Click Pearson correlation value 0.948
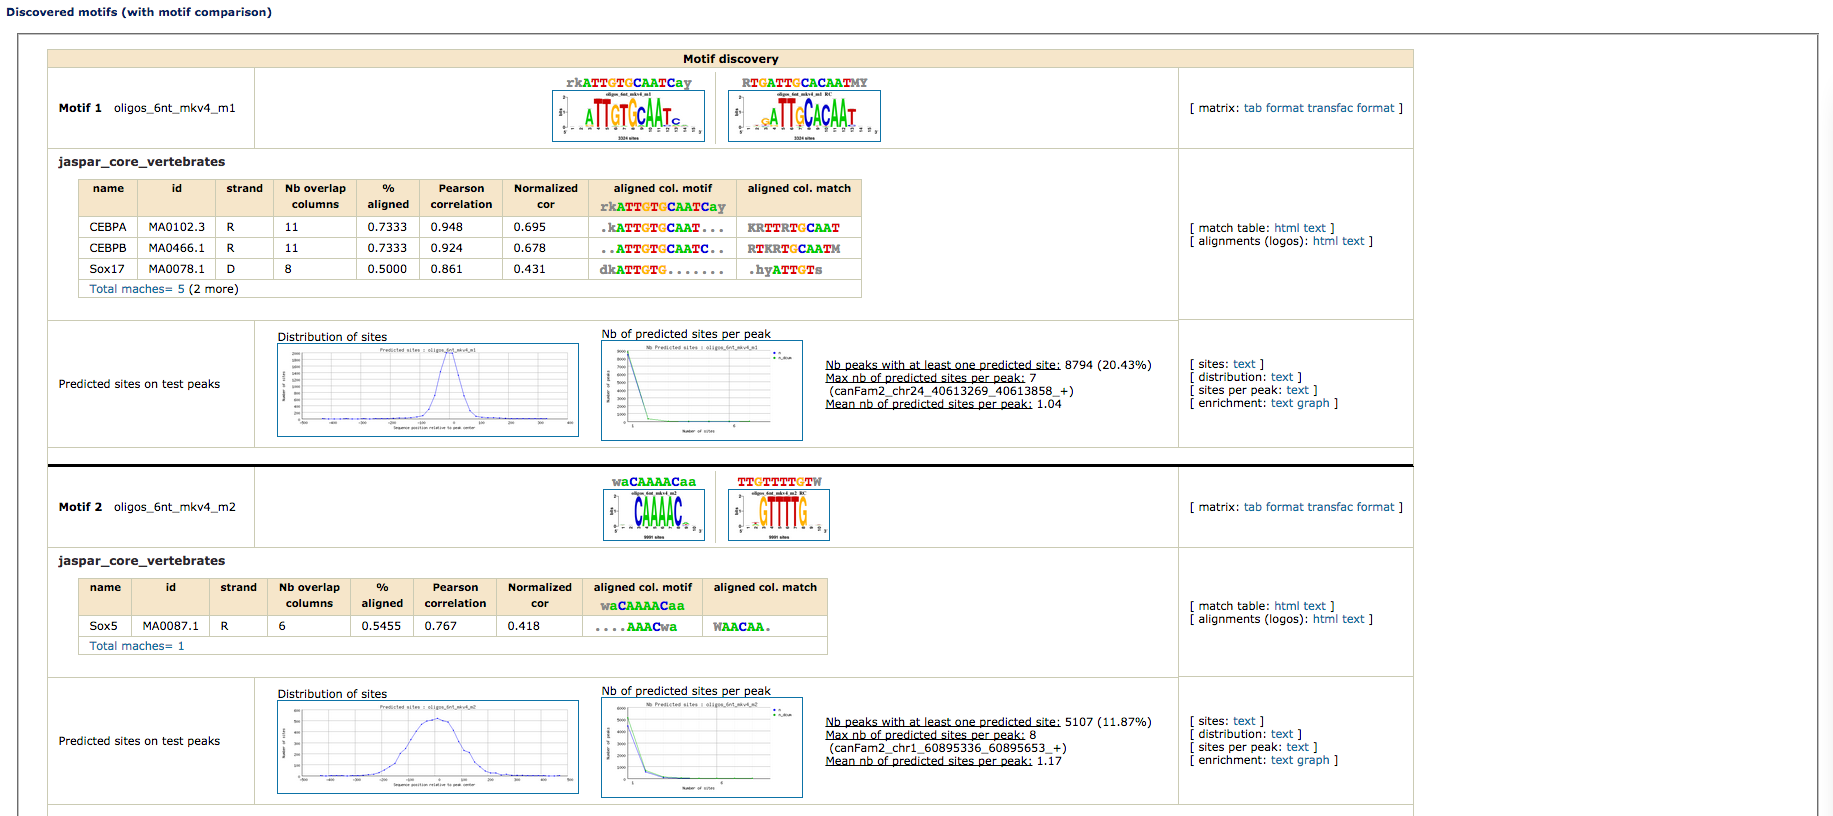Viewport: 1833px width, 816px height. [447, 227]
